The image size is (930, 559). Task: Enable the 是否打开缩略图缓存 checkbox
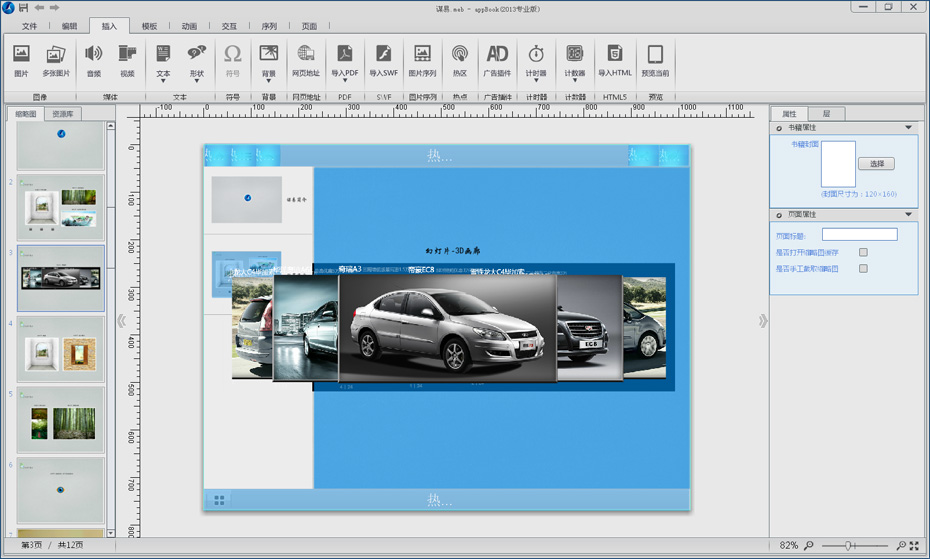point(863,253)
